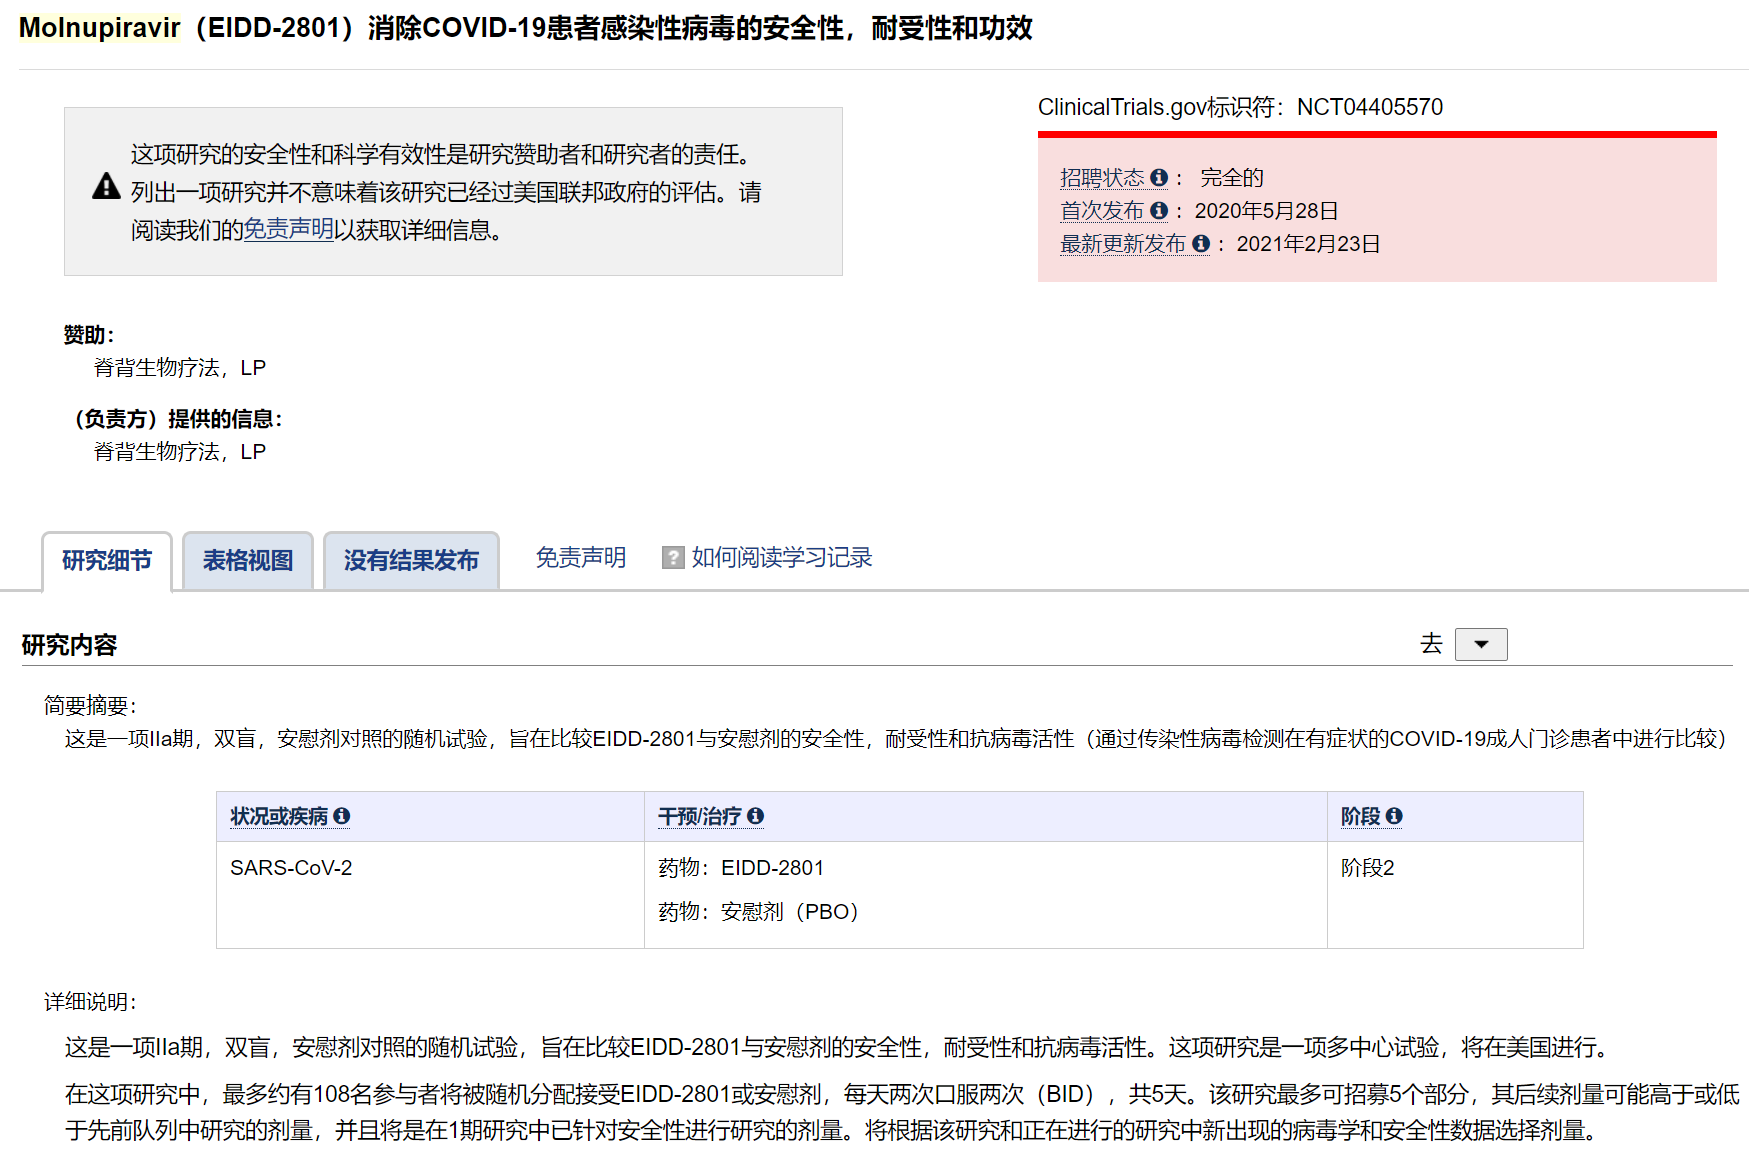1749x1160 pixels.
Task: Click the 最新更新发布 link
Action: pos(1121,243)
